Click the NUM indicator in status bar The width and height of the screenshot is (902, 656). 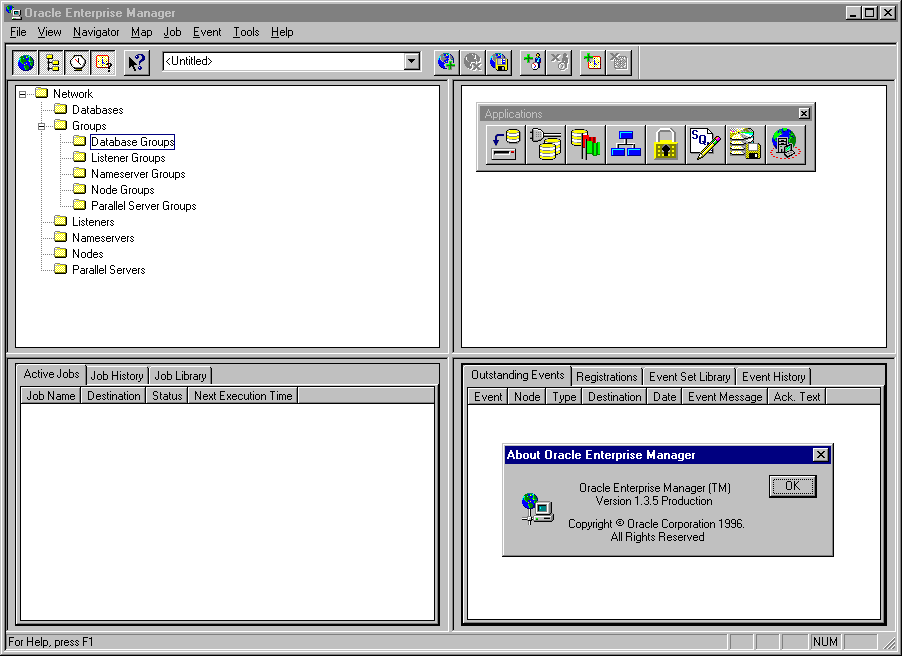click(825, 642)
